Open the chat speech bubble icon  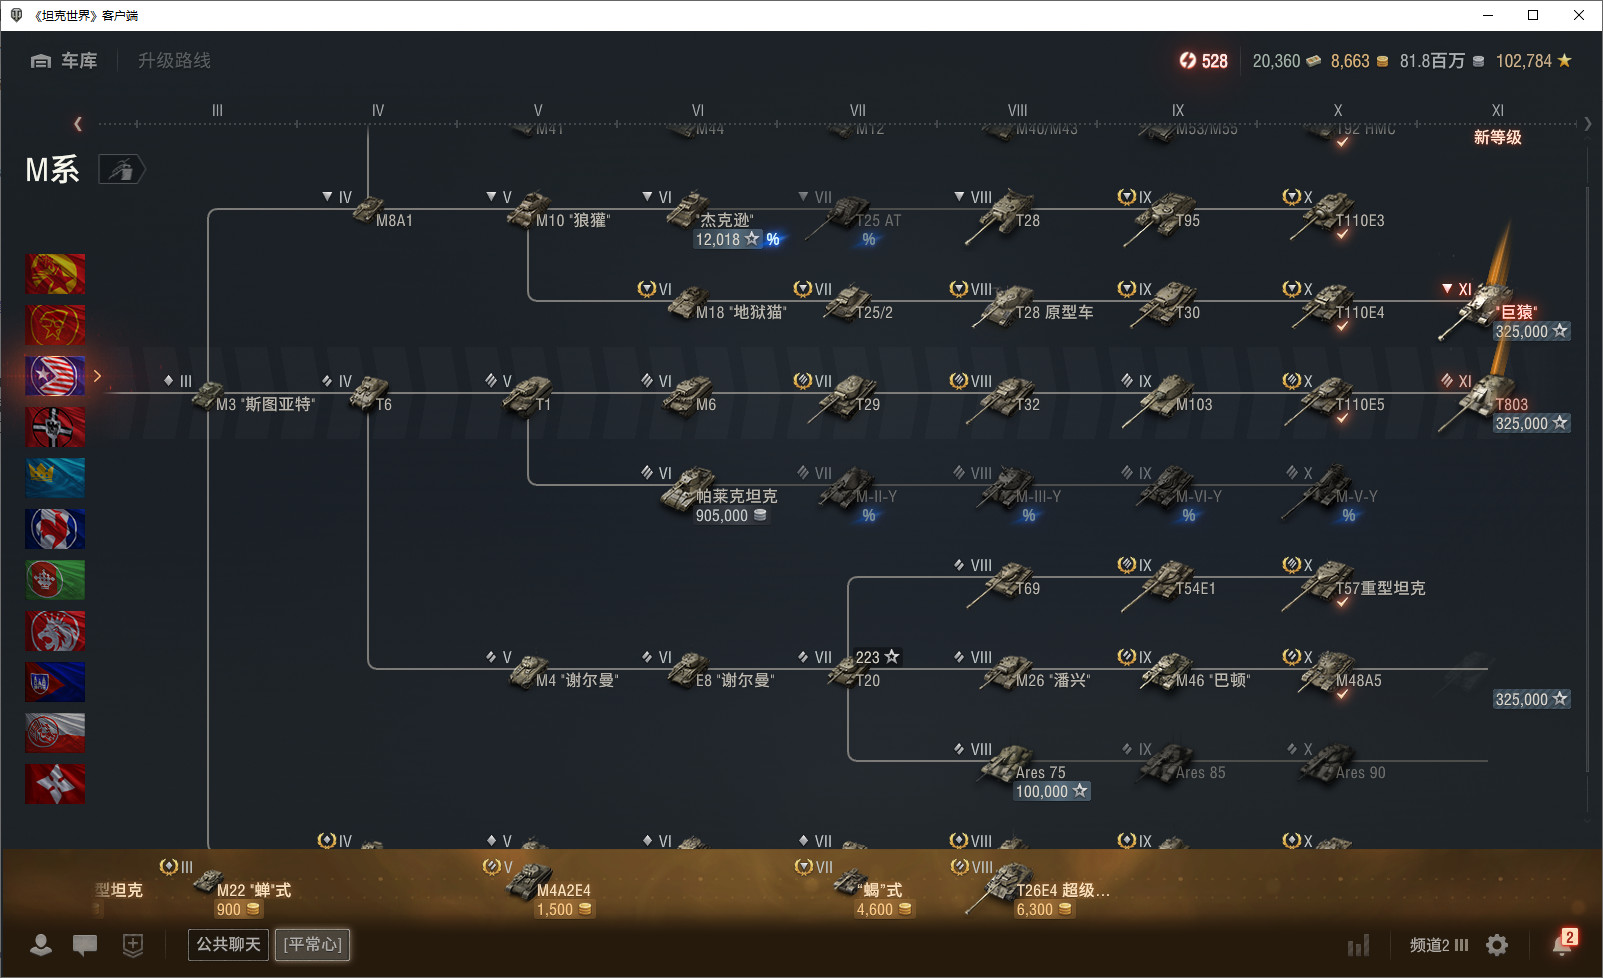click(x=85, y=945)
